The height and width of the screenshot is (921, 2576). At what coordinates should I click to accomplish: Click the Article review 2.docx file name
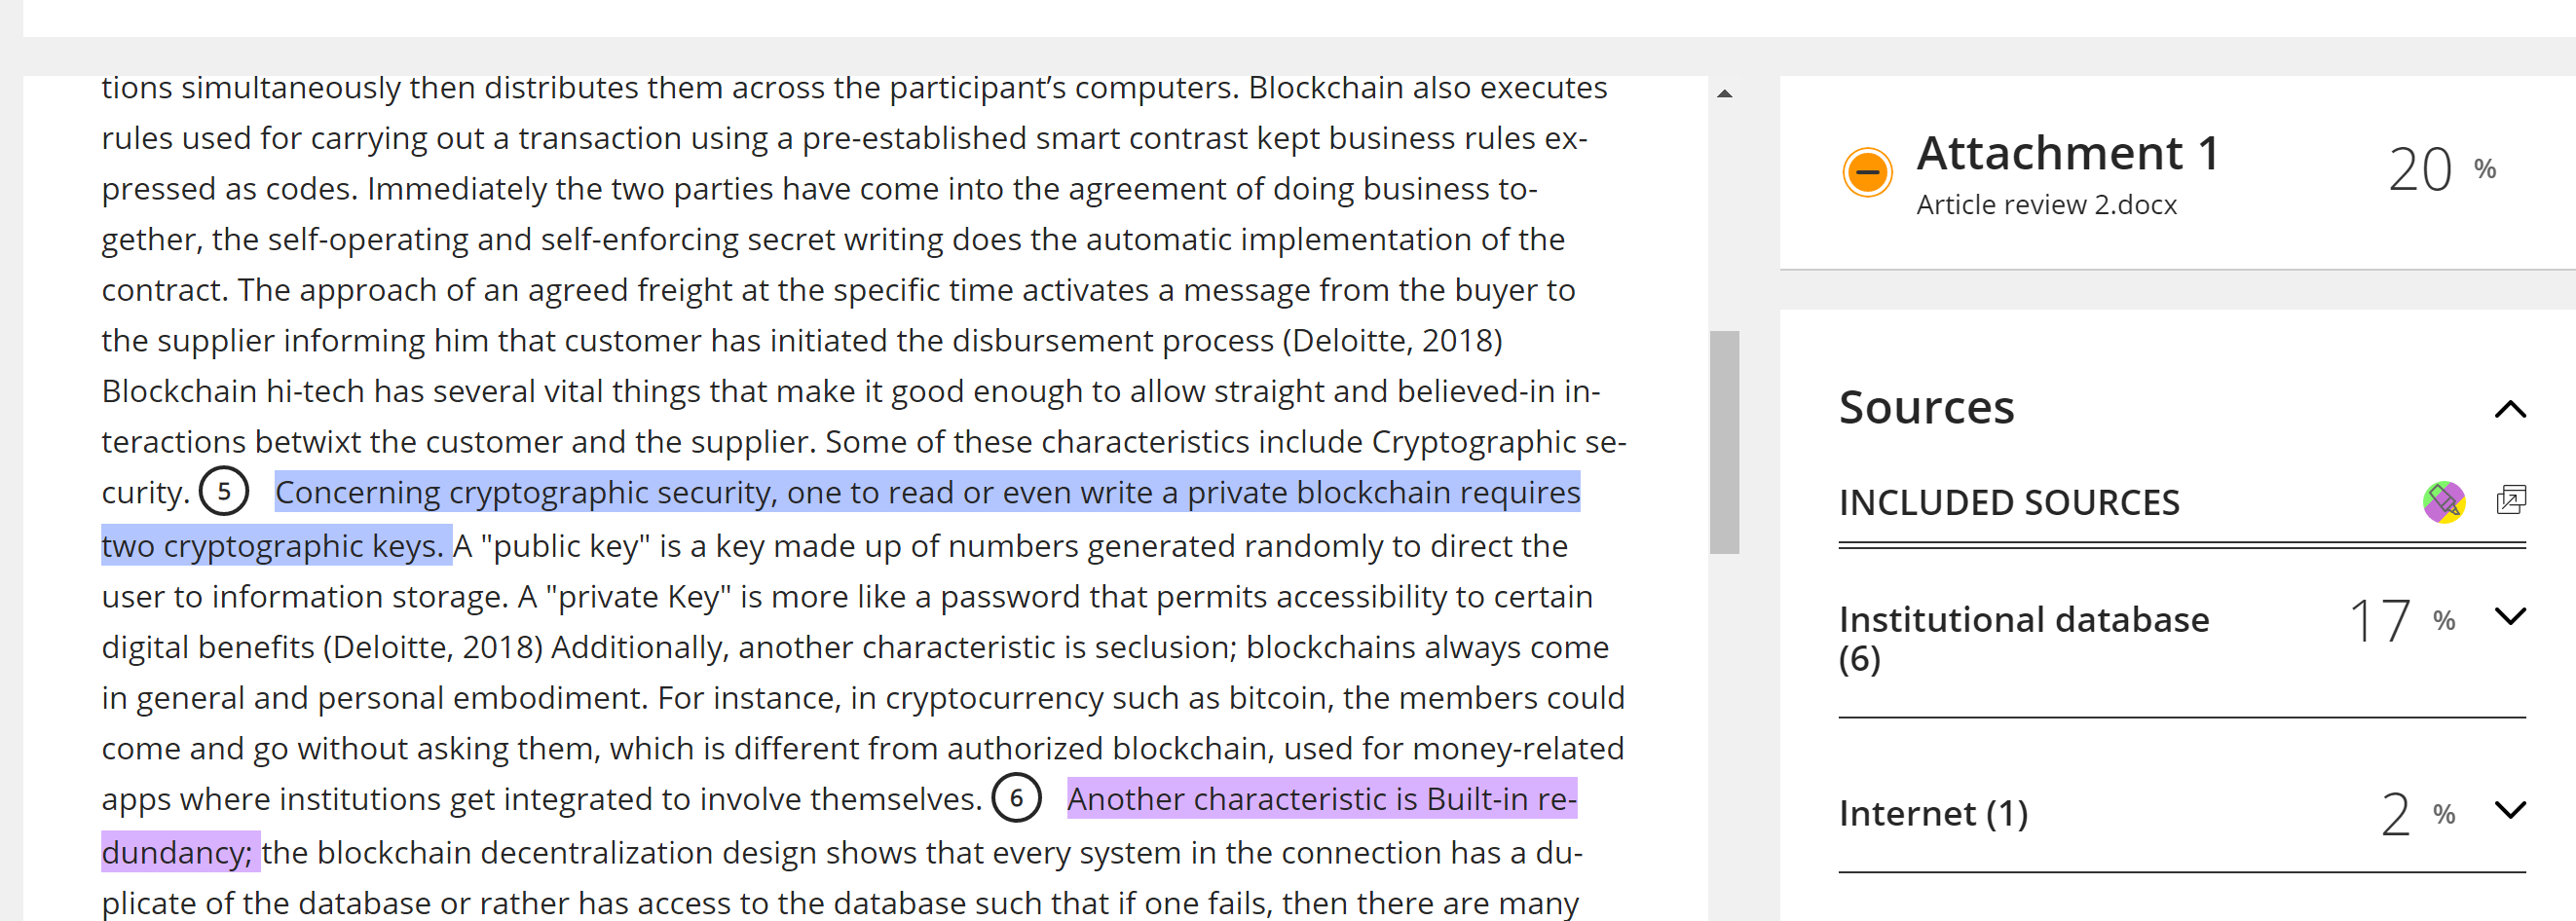click(2046, 205)
